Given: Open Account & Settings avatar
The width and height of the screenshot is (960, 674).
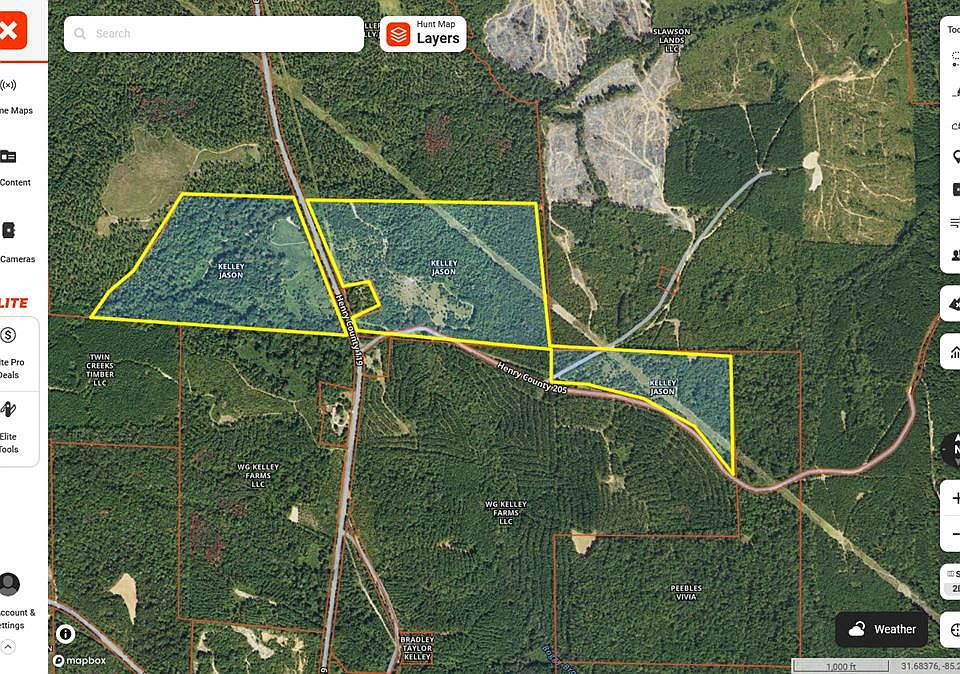Looking at the screenshot, I should 9,584.
